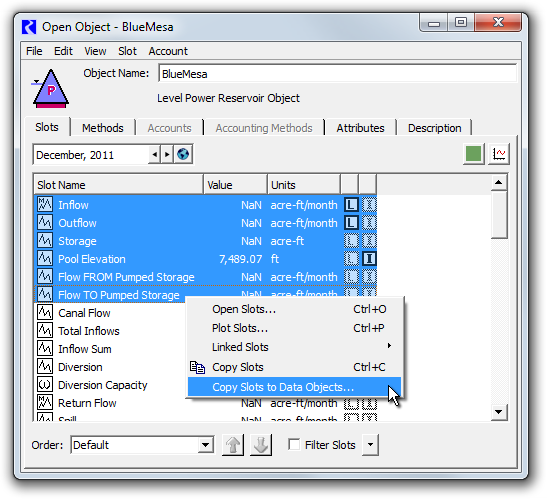Select the Return Flow slot row
Screen dimensions: 547x499
[x=205, y=403]
